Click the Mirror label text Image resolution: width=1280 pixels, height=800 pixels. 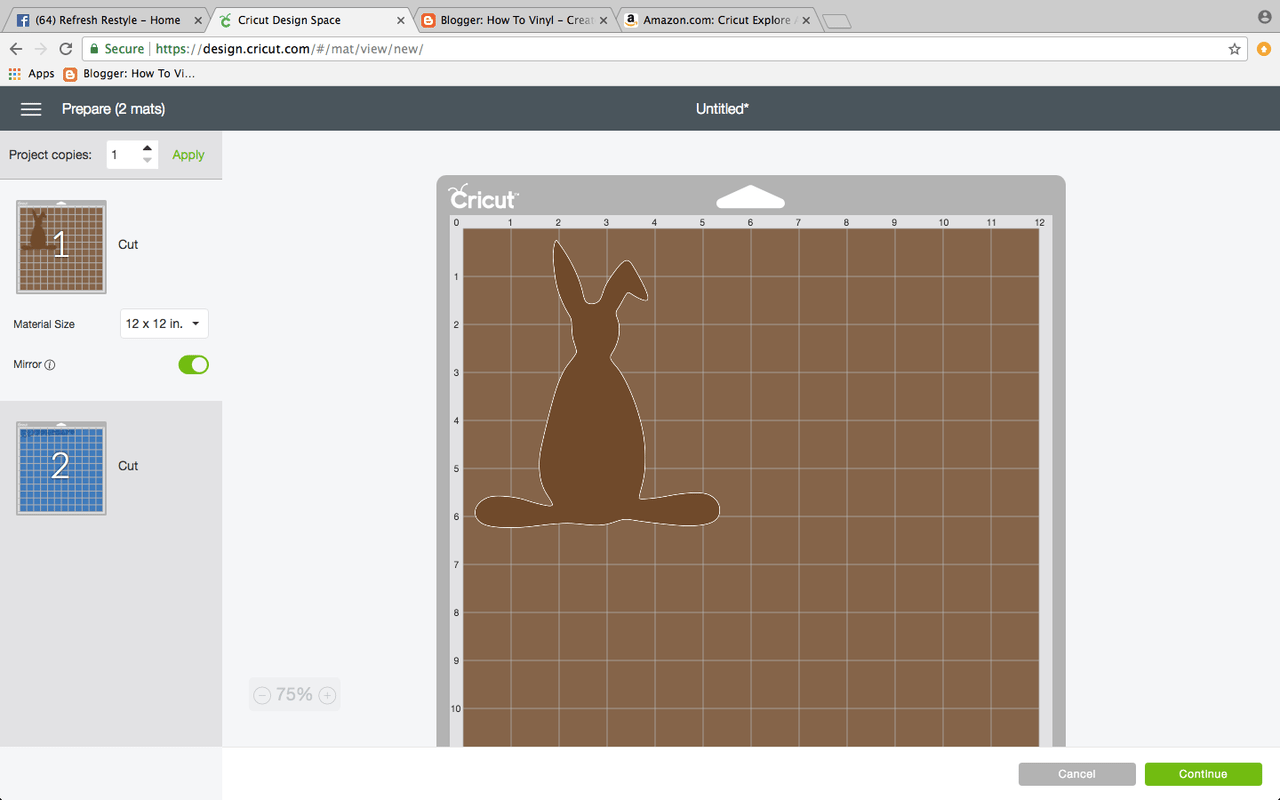coord(28,365)
